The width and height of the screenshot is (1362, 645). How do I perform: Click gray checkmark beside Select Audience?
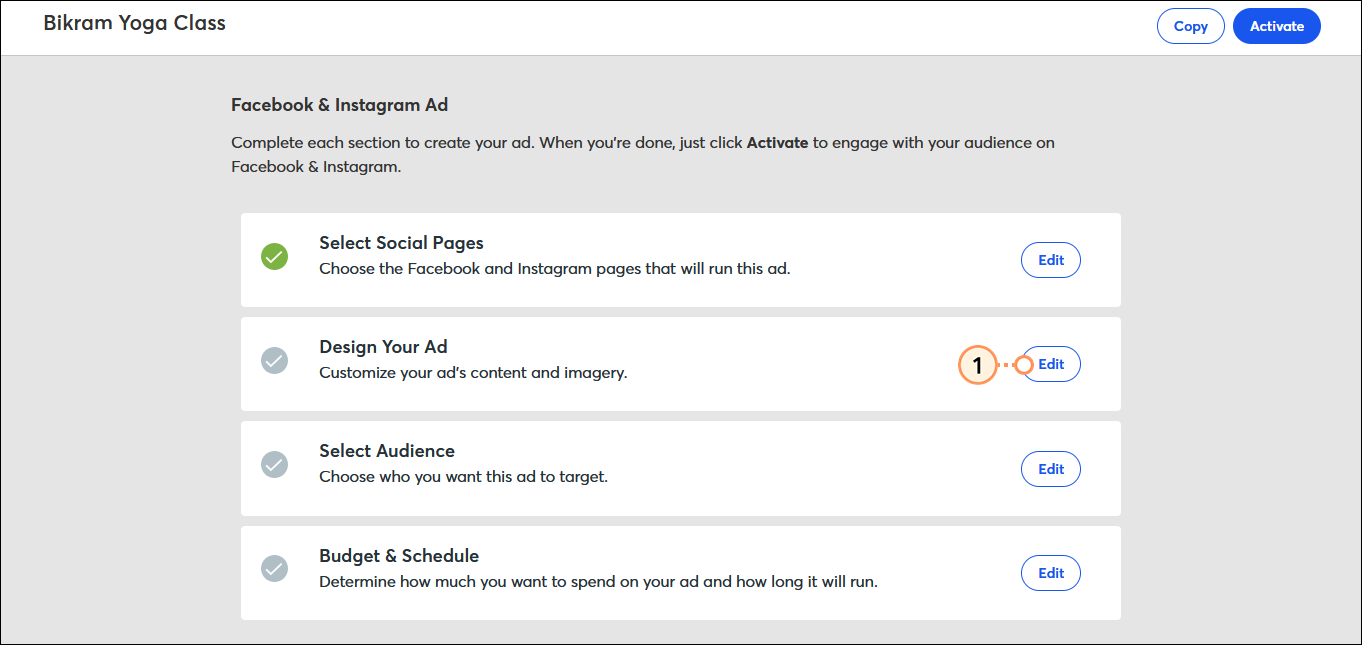(274, 465)
